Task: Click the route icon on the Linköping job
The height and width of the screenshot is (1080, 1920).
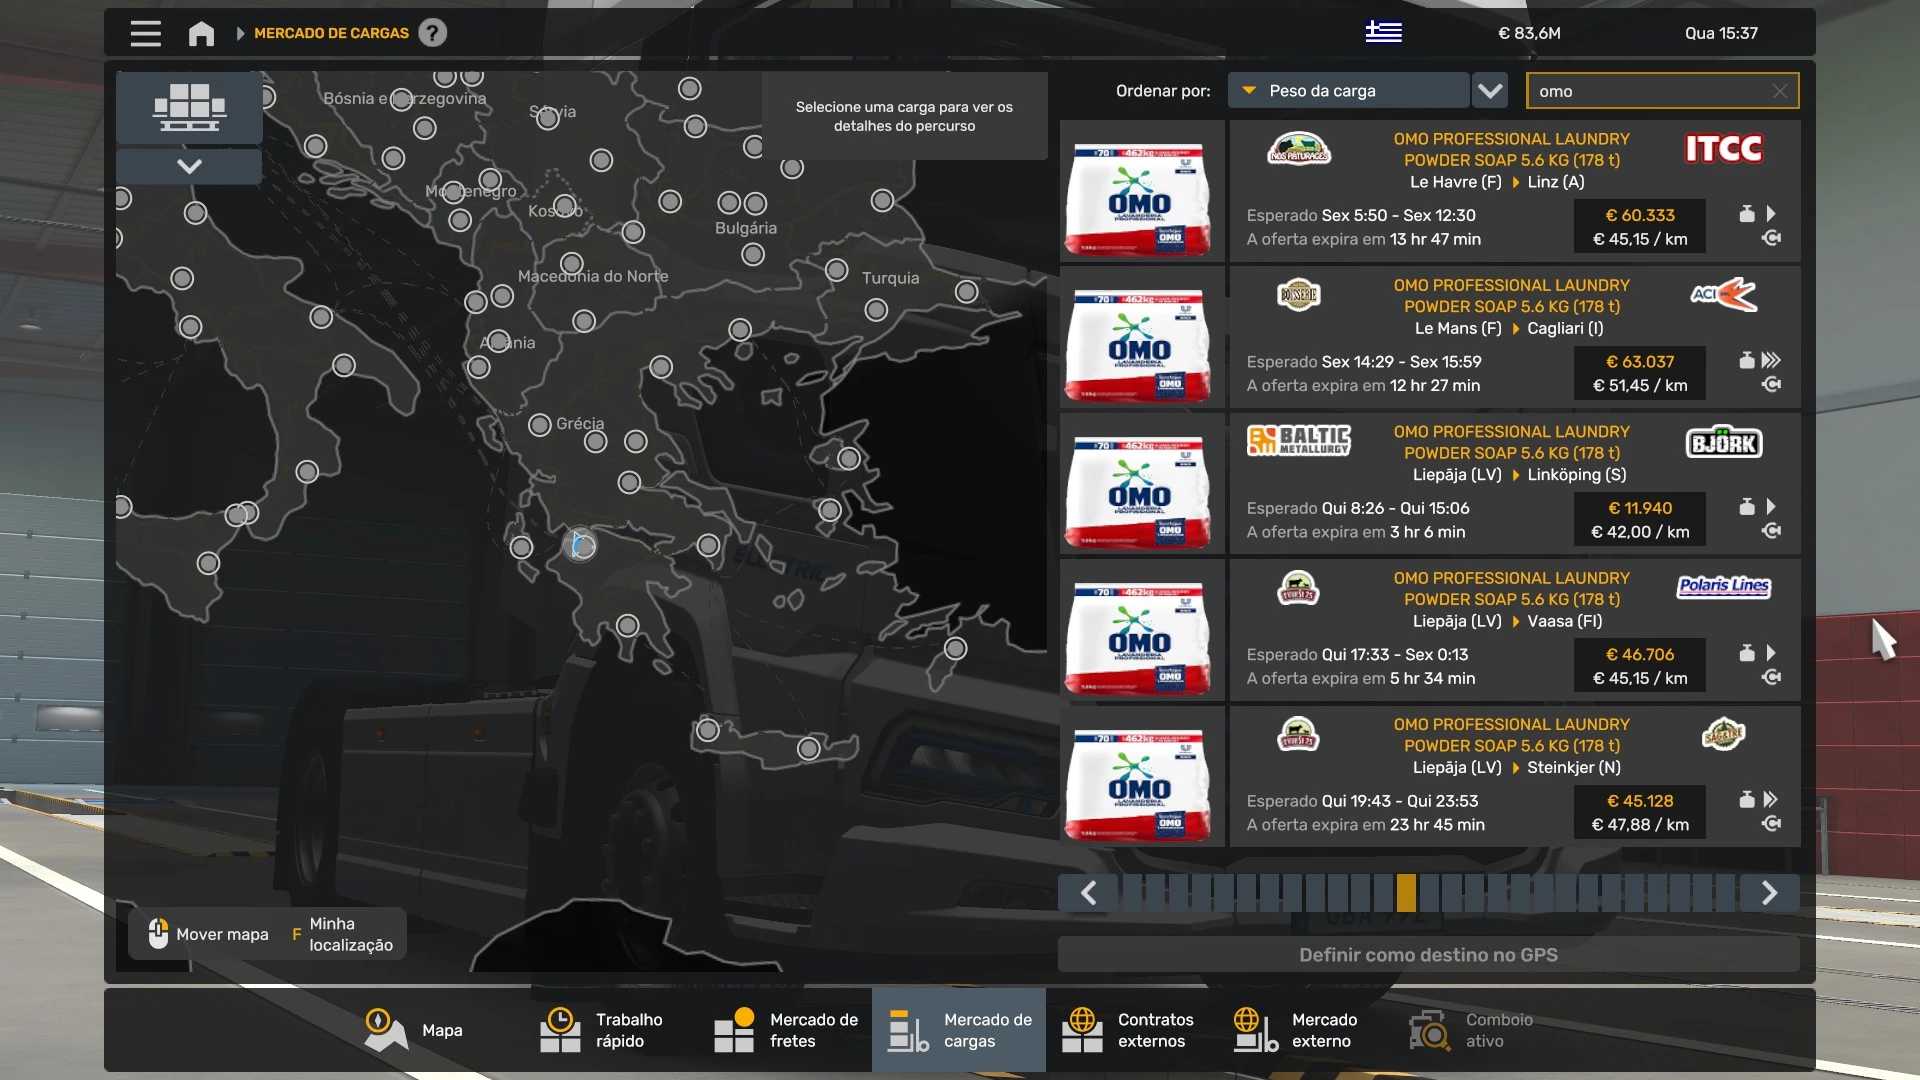Action: click(x=1771, y=531)
